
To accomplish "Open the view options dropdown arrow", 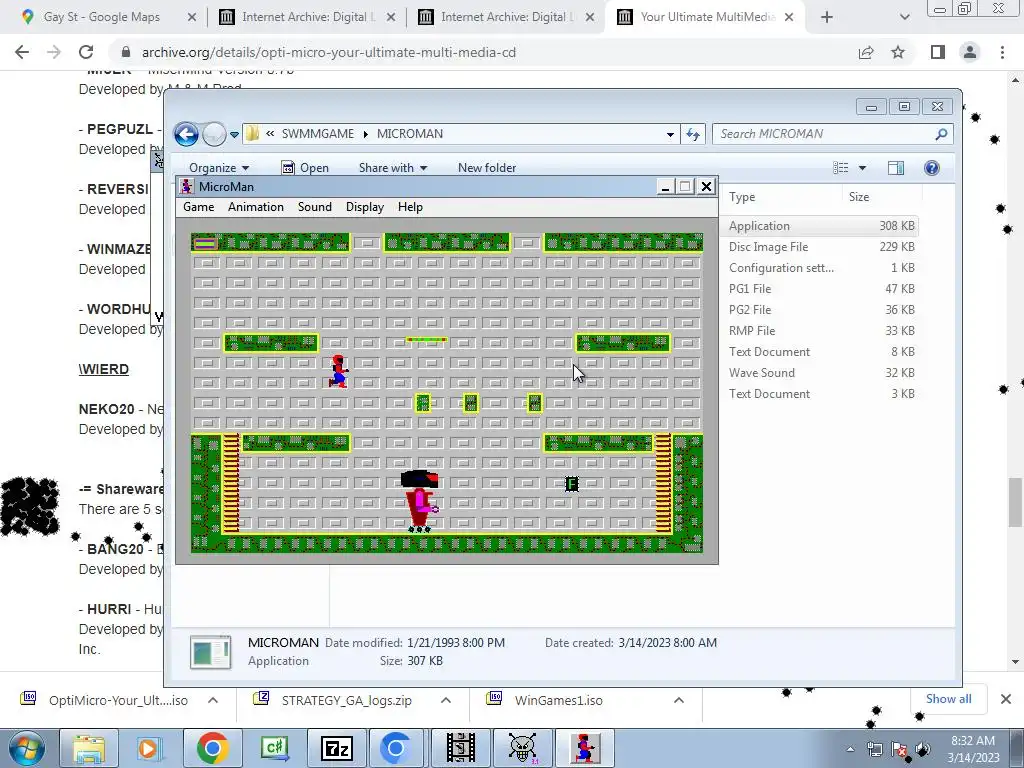I will click(862, 168).
